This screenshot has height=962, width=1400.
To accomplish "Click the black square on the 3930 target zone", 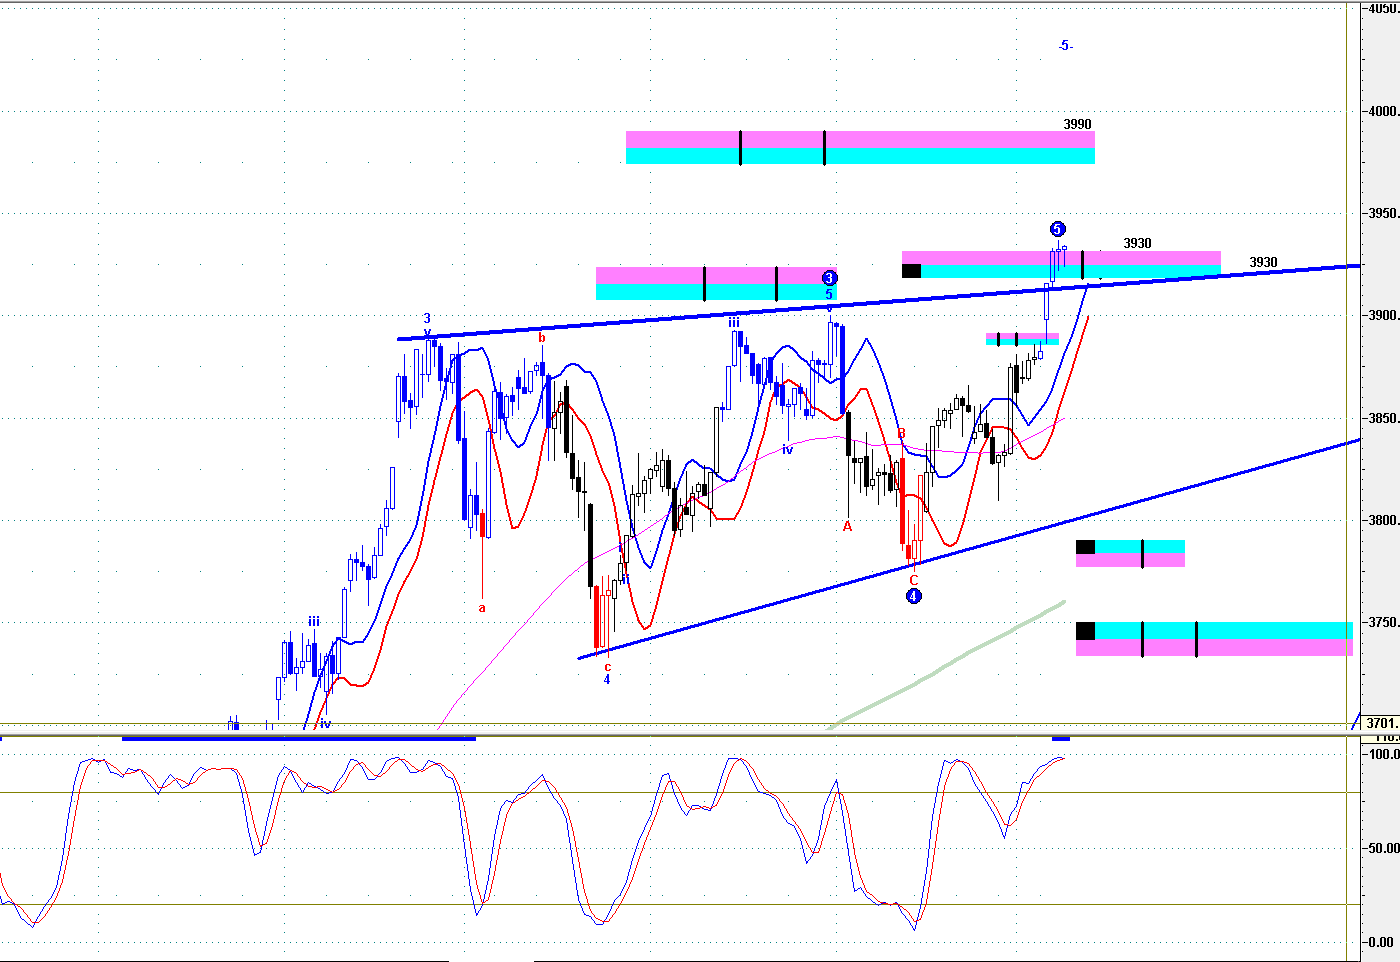I will click(911, 270).
